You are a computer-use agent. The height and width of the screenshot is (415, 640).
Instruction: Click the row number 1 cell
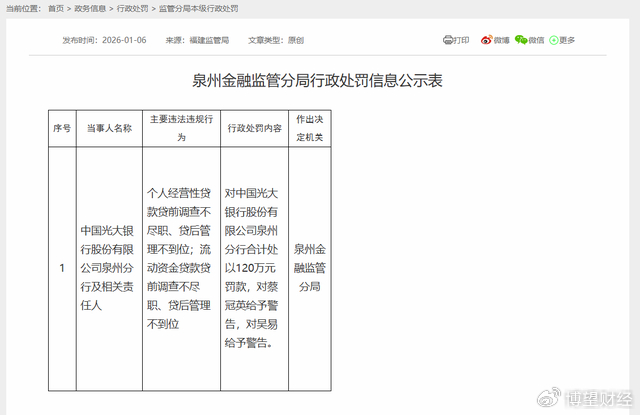click(x=62, y=268)
